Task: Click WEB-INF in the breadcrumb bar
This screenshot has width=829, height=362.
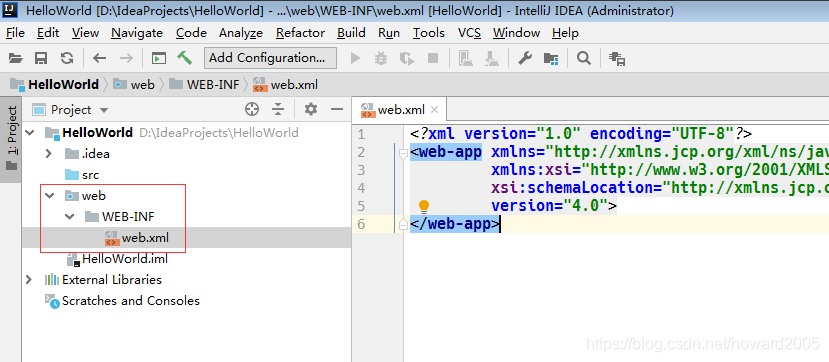Action: 204,85
